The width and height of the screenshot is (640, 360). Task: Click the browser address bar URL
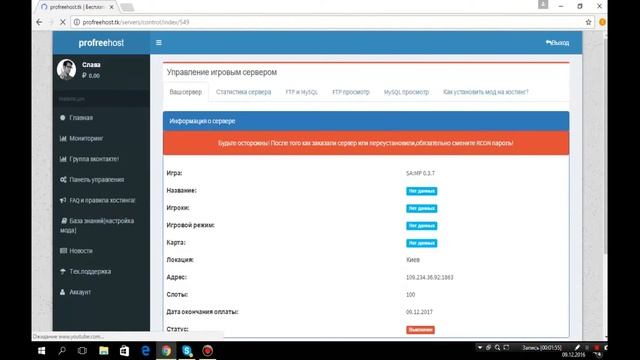pyautogui.click(x=136, y=22)
